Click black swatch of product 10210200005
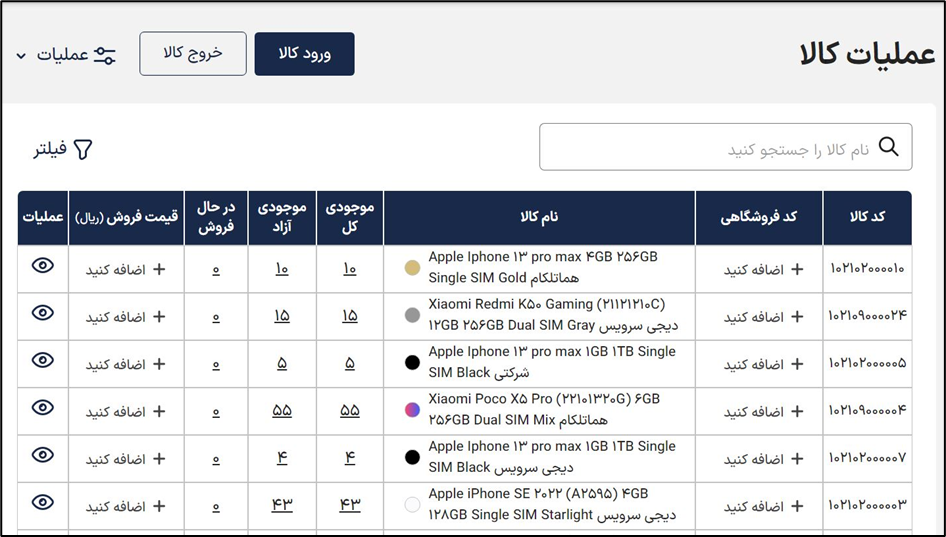 tap(412, 362)
